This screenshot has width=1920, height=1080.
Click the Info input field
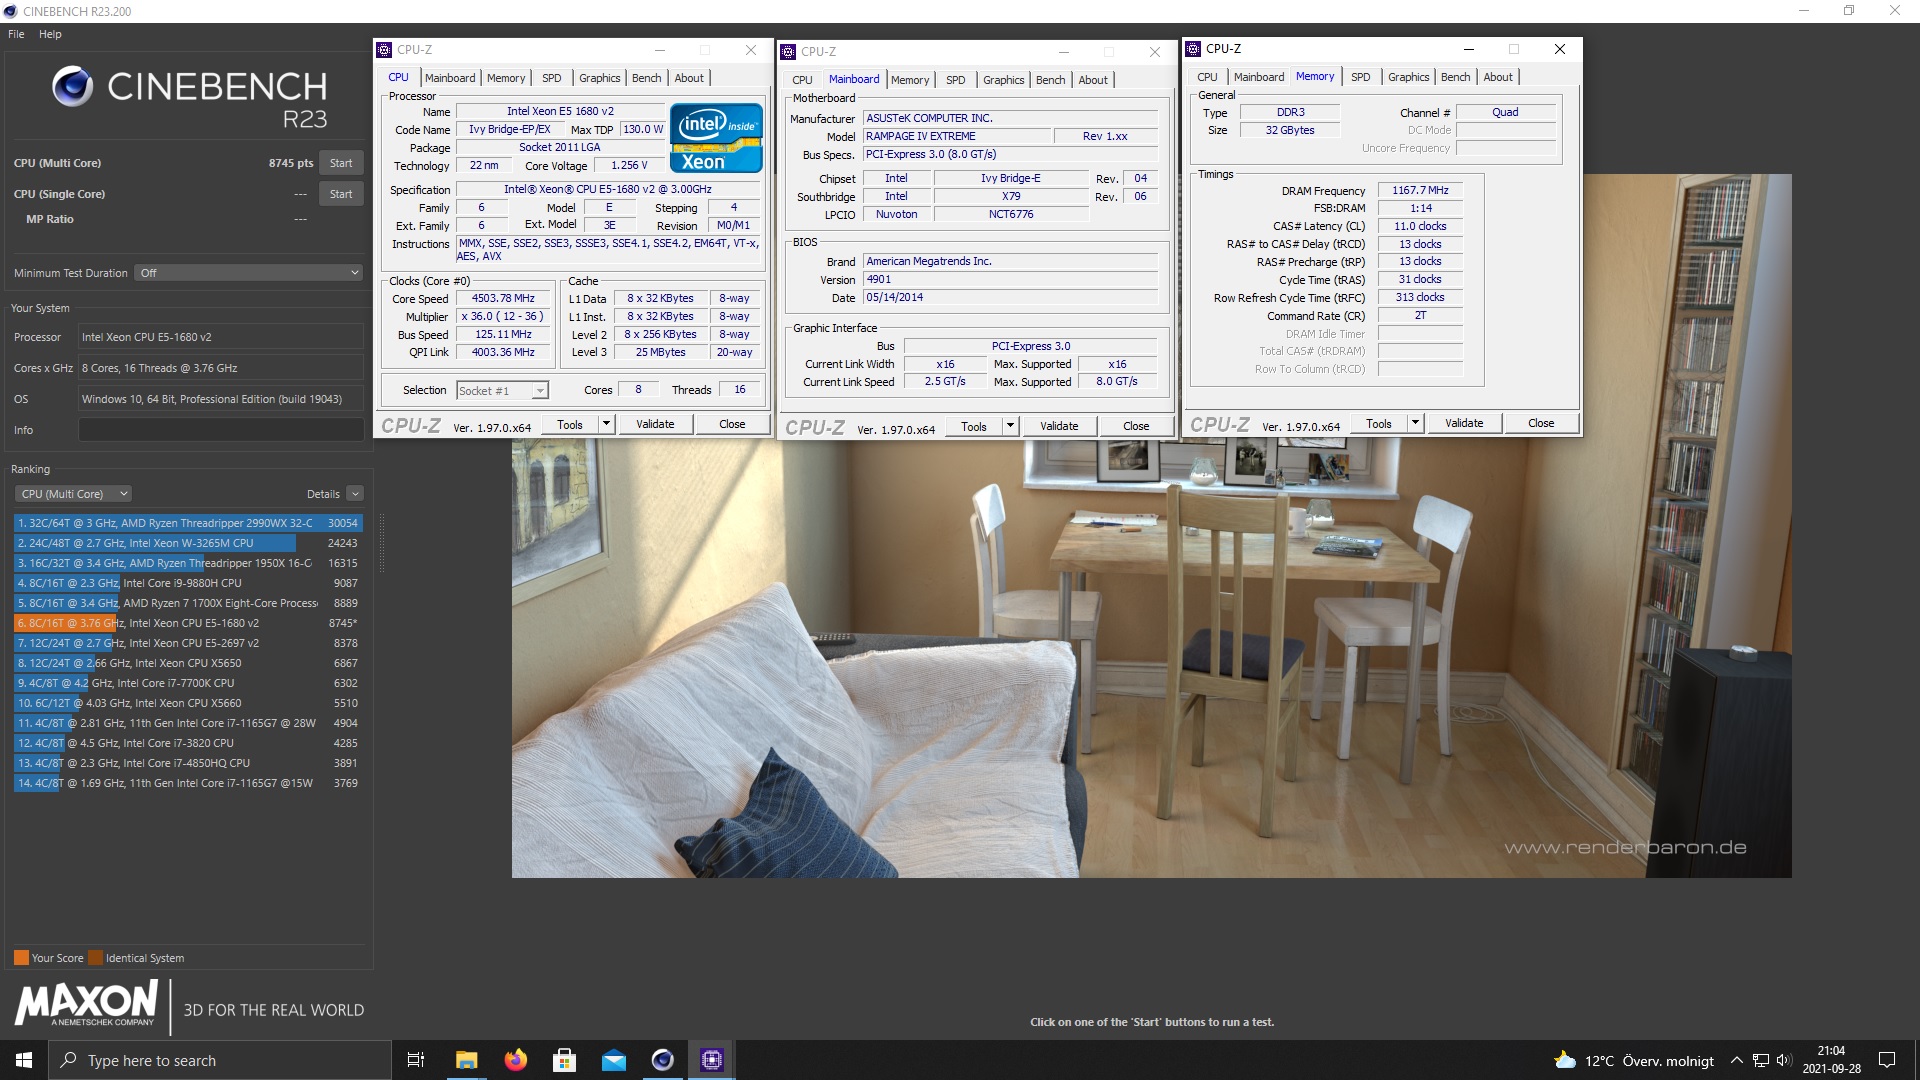(221, 430)
